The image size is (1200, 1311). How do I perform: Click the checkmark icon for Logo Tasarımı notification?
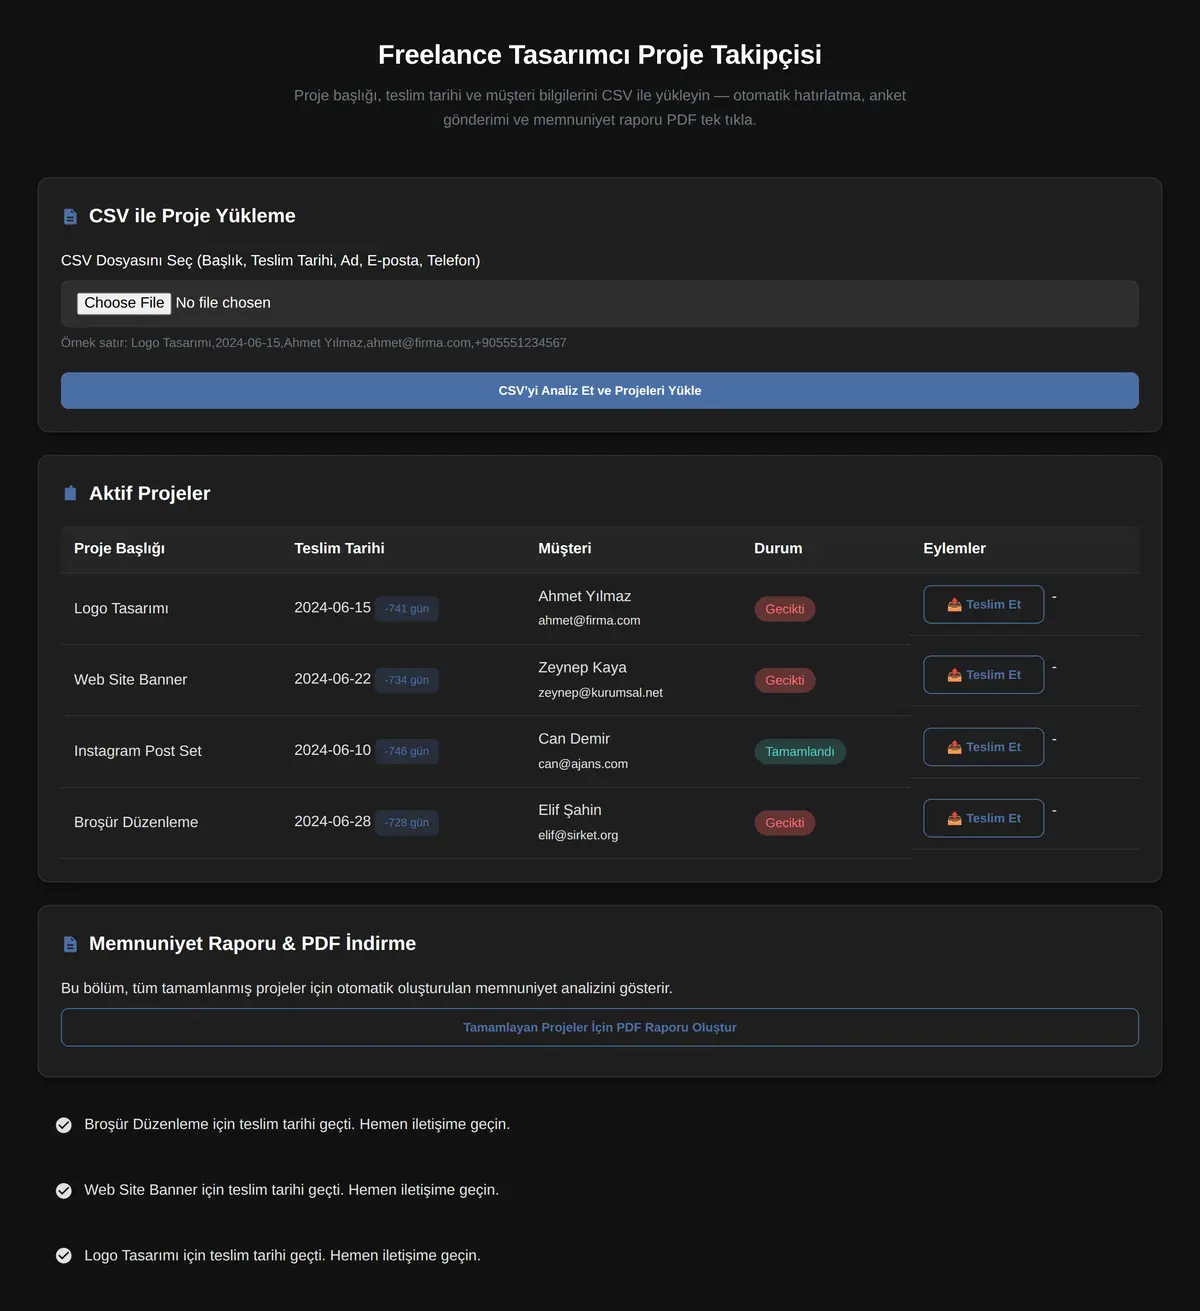(x=64, y=1256)
